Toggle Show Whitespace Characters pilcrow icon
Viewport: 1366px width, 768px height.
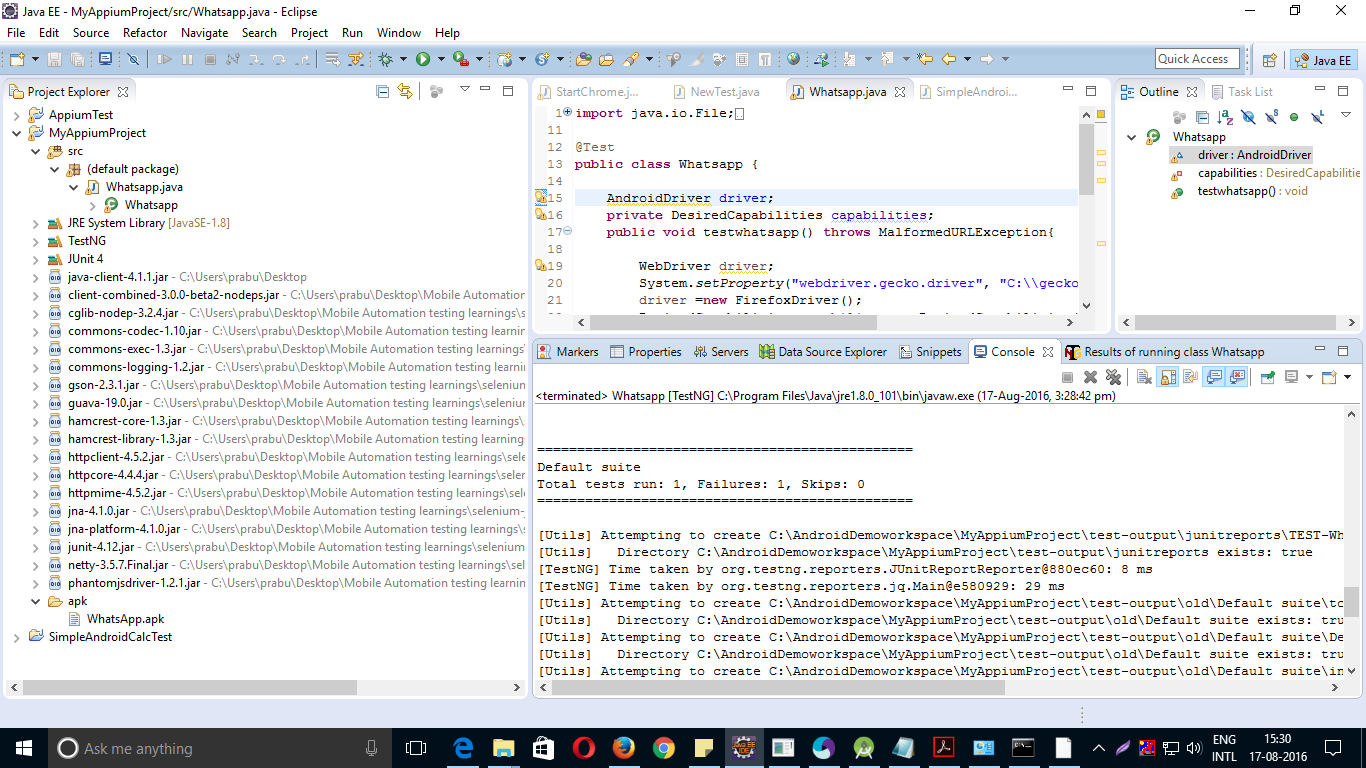[764, 60]
